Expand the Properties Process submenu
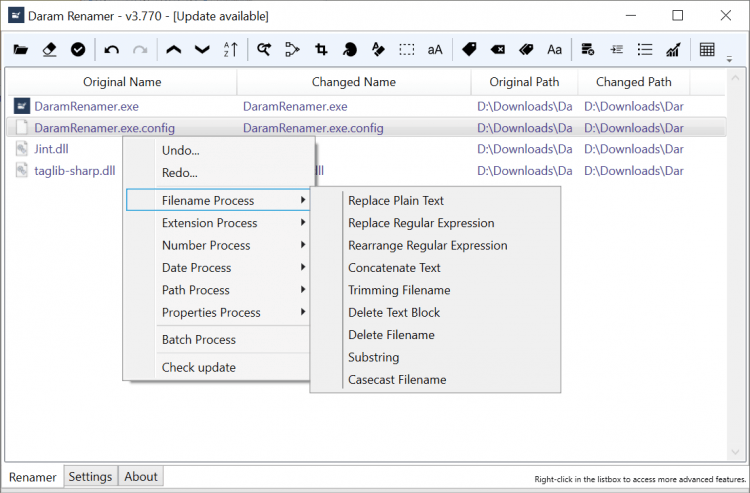This screenshot has width=750, height=493. (218, 312)
